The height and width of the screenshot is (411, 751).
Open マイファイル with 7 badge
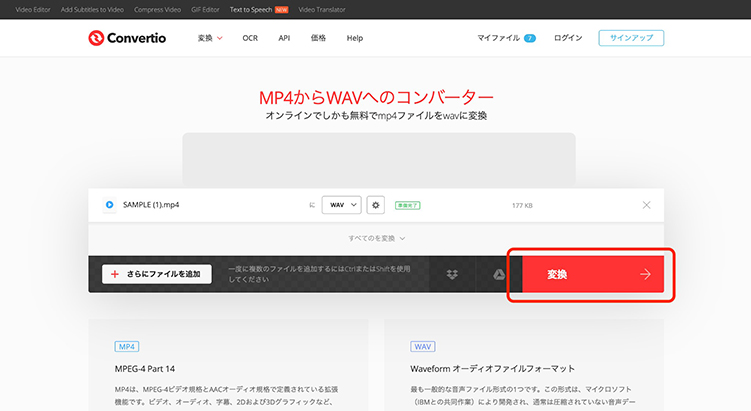click(x=506, y=38)
